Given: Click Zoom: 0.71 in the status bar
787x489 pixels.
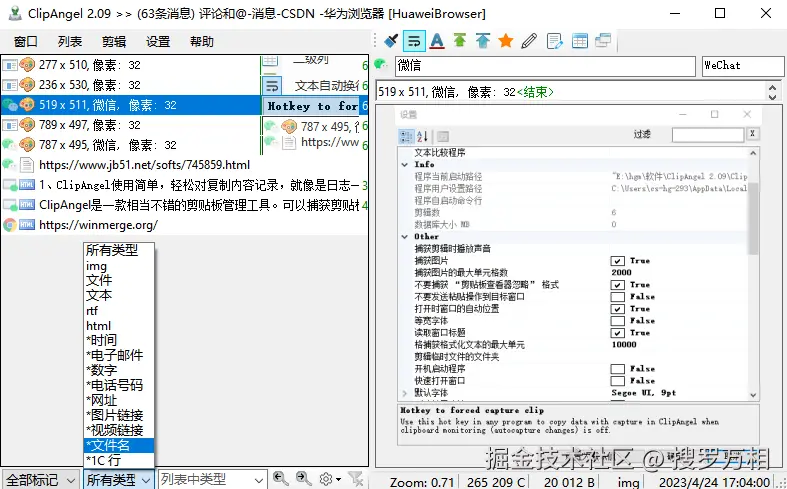Looking at the screenshot, I should point(422,482).
